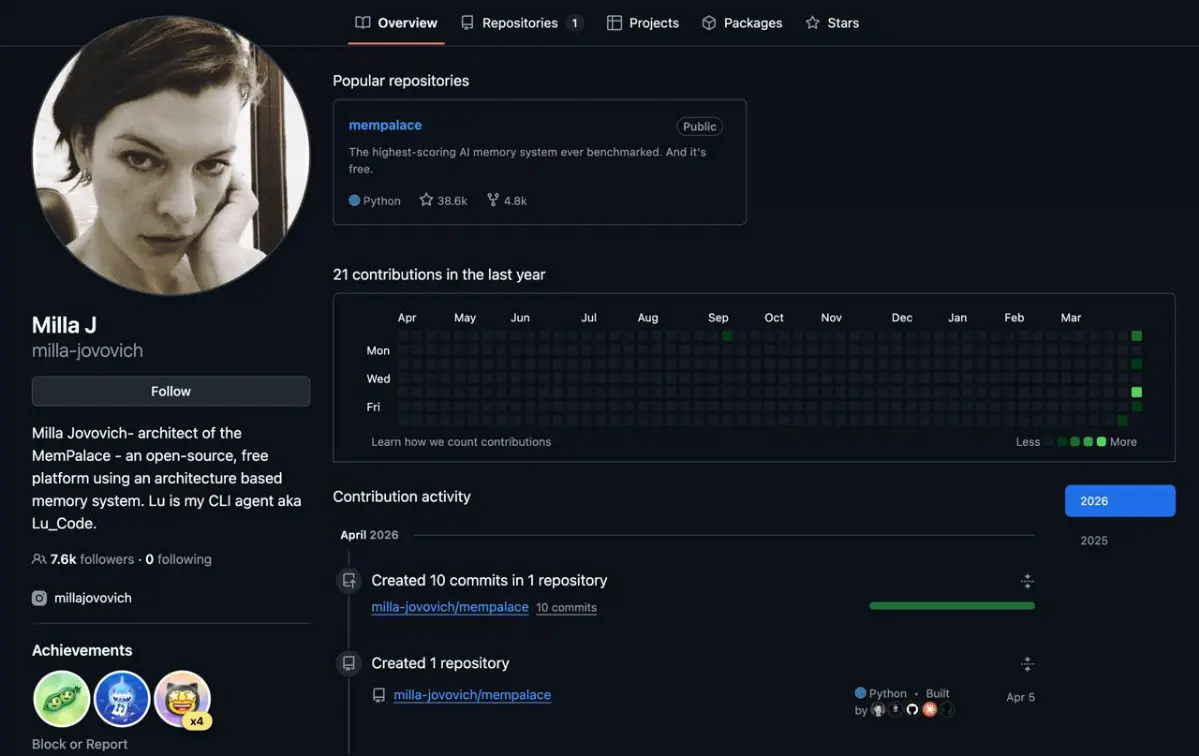The width and height of the screenshot is (1199, 756).
Task: Click the Milla J profile avatar
Action: click(x=171, y=156)
